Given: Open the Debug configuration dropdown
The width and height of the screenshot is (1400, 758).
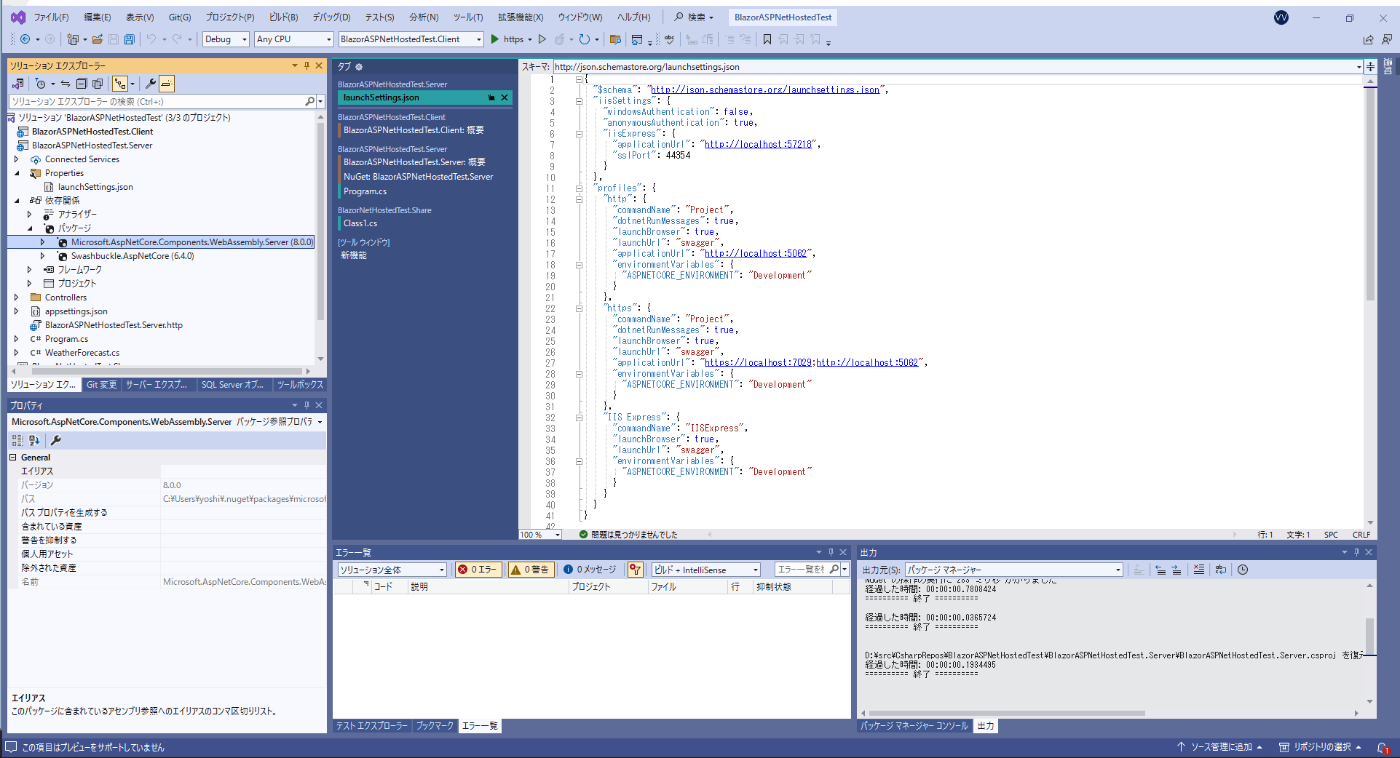Looking at the screenshot, I should (225, 39).
